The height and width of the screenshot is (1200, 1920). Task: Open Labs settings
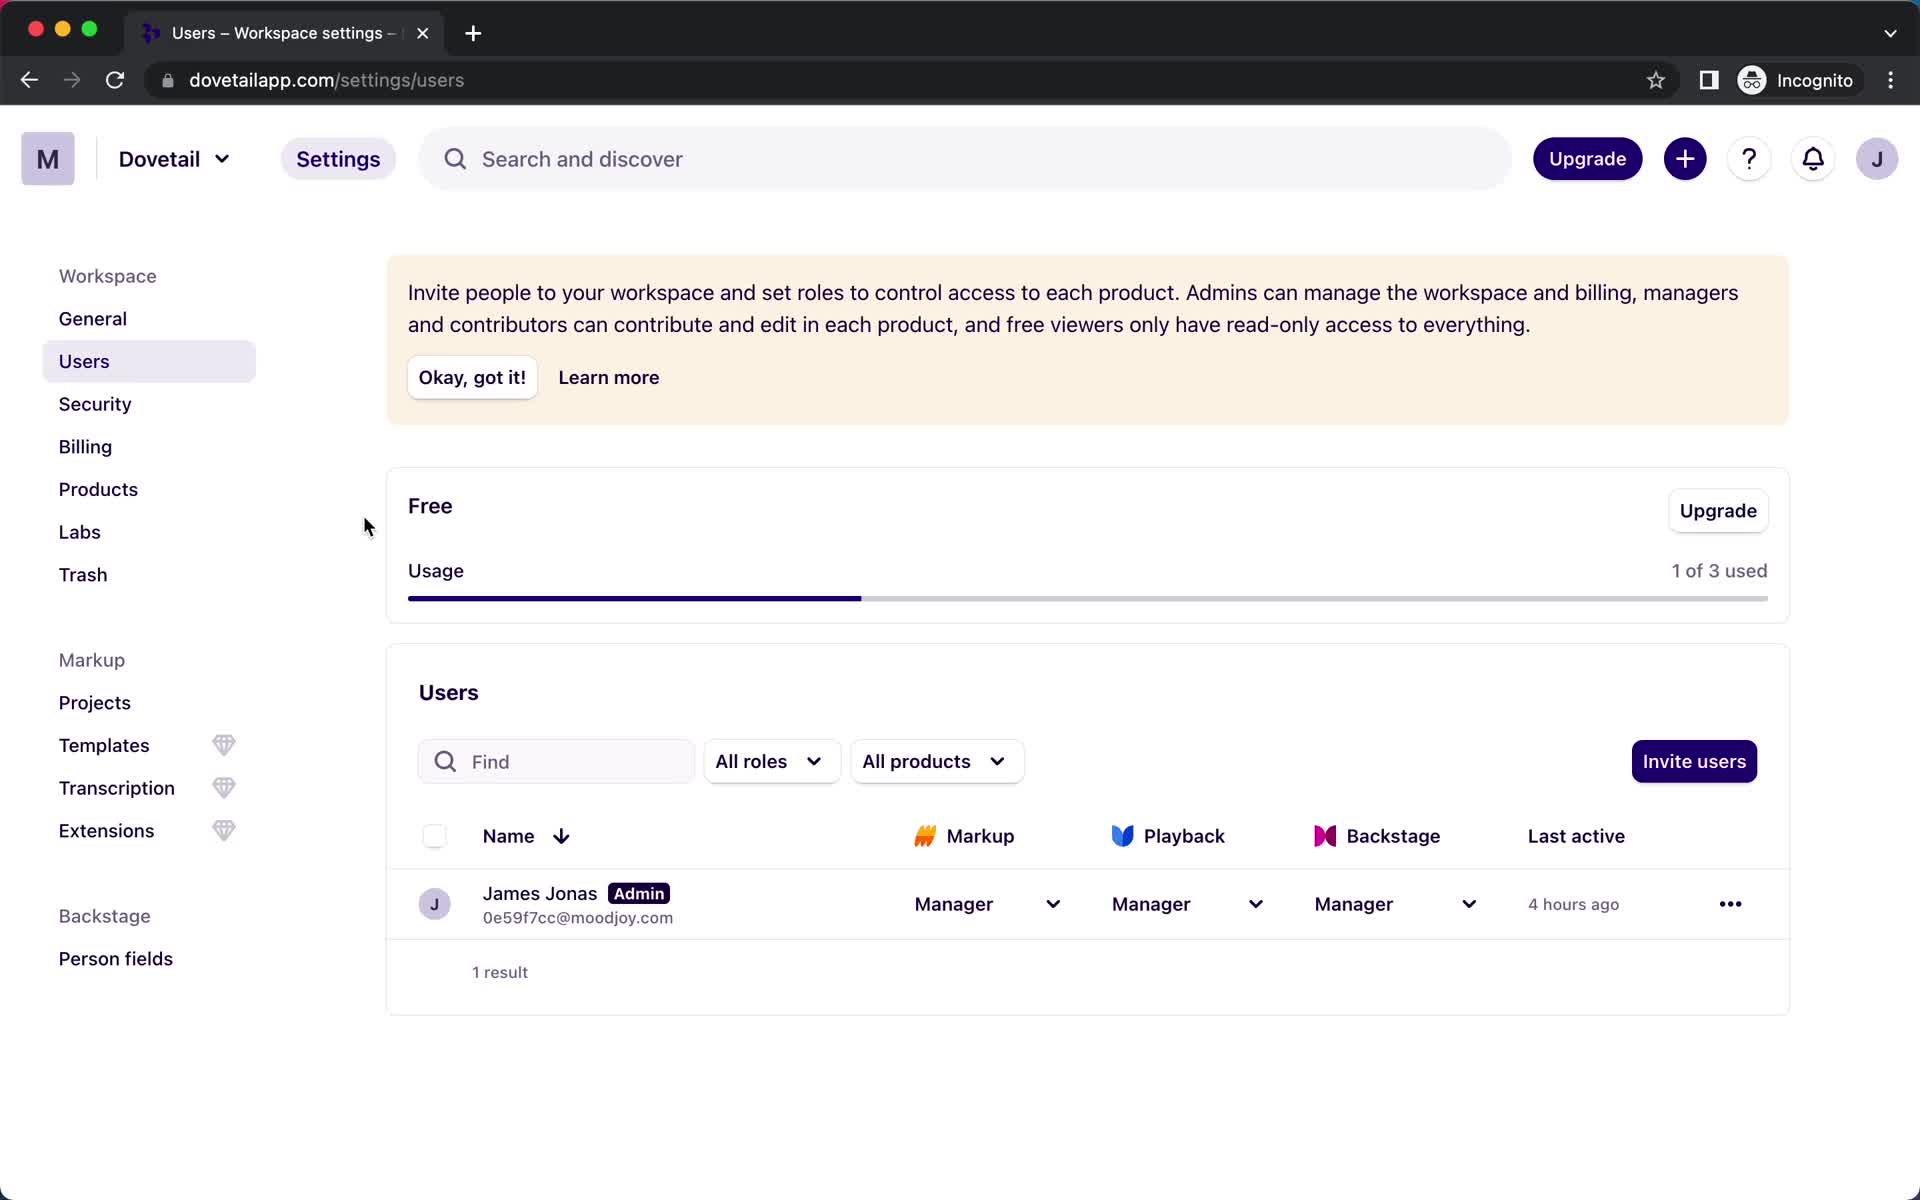(x=149, y=532)
